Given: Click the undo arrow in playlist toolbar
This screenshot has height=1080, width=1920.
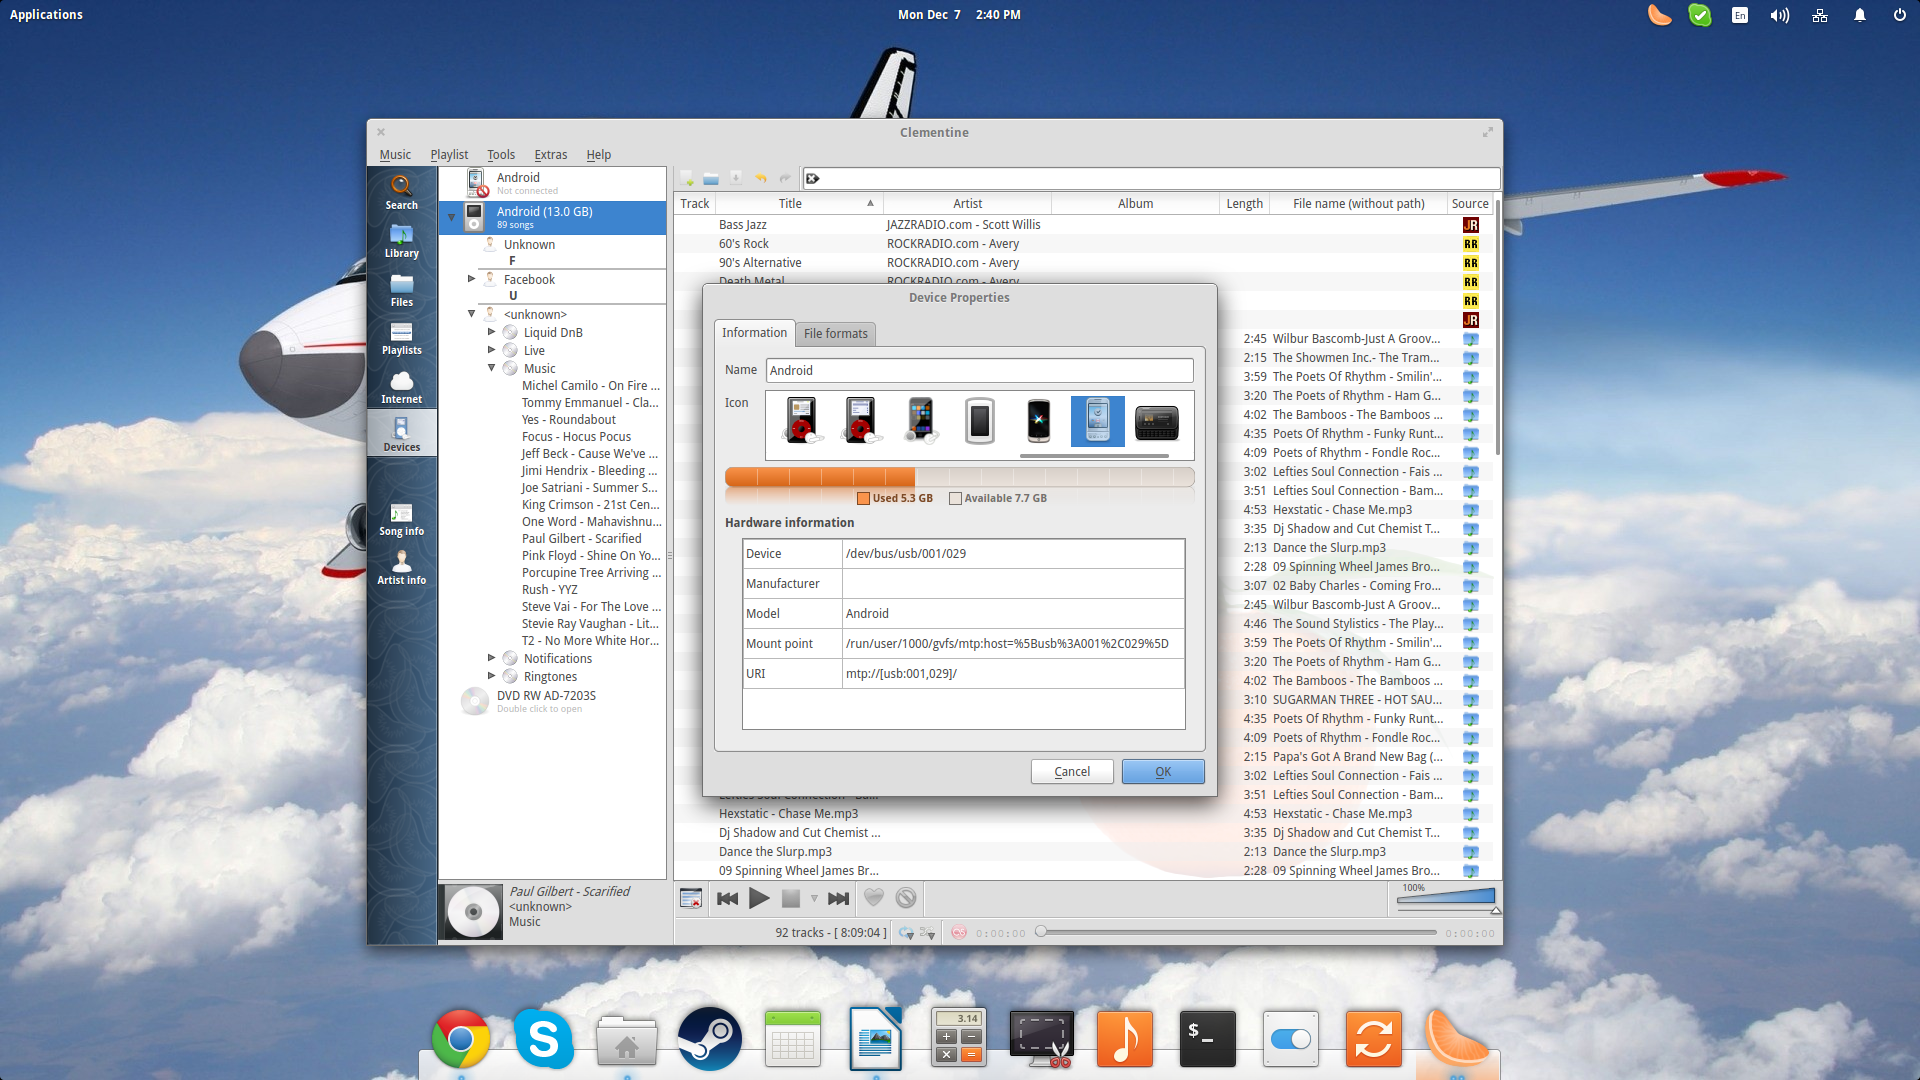Looking at the screenshot, I should pyautogui.click(x=761, y=178).
